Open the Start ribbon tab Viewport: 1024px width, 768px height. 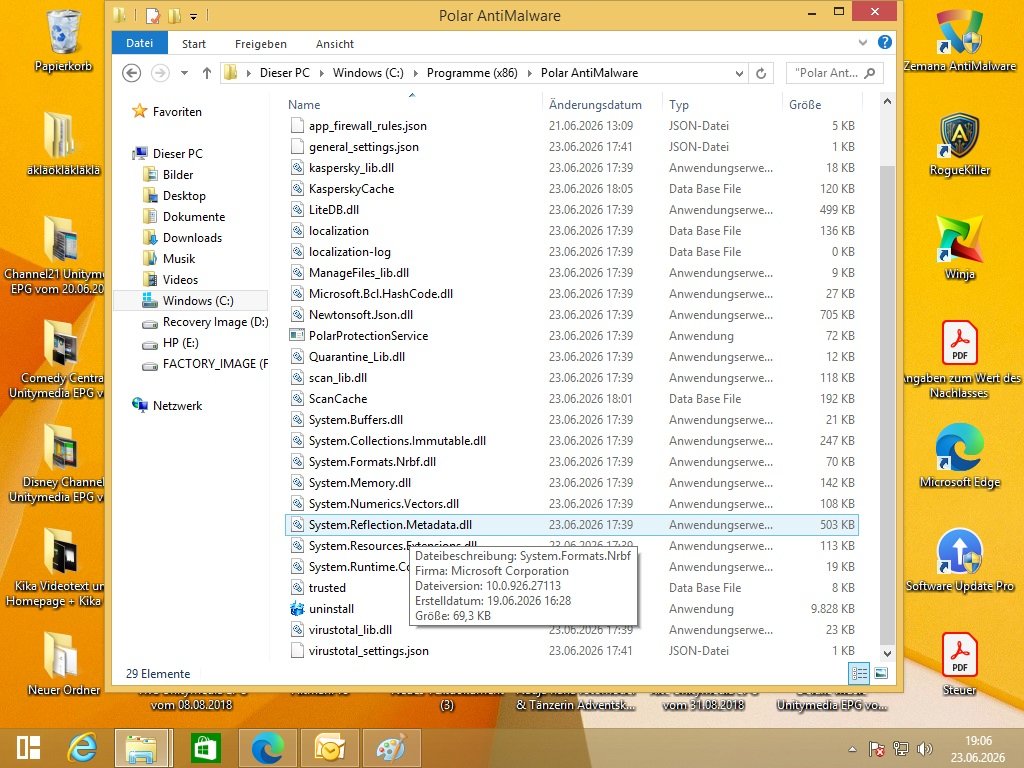coord(194,44)
